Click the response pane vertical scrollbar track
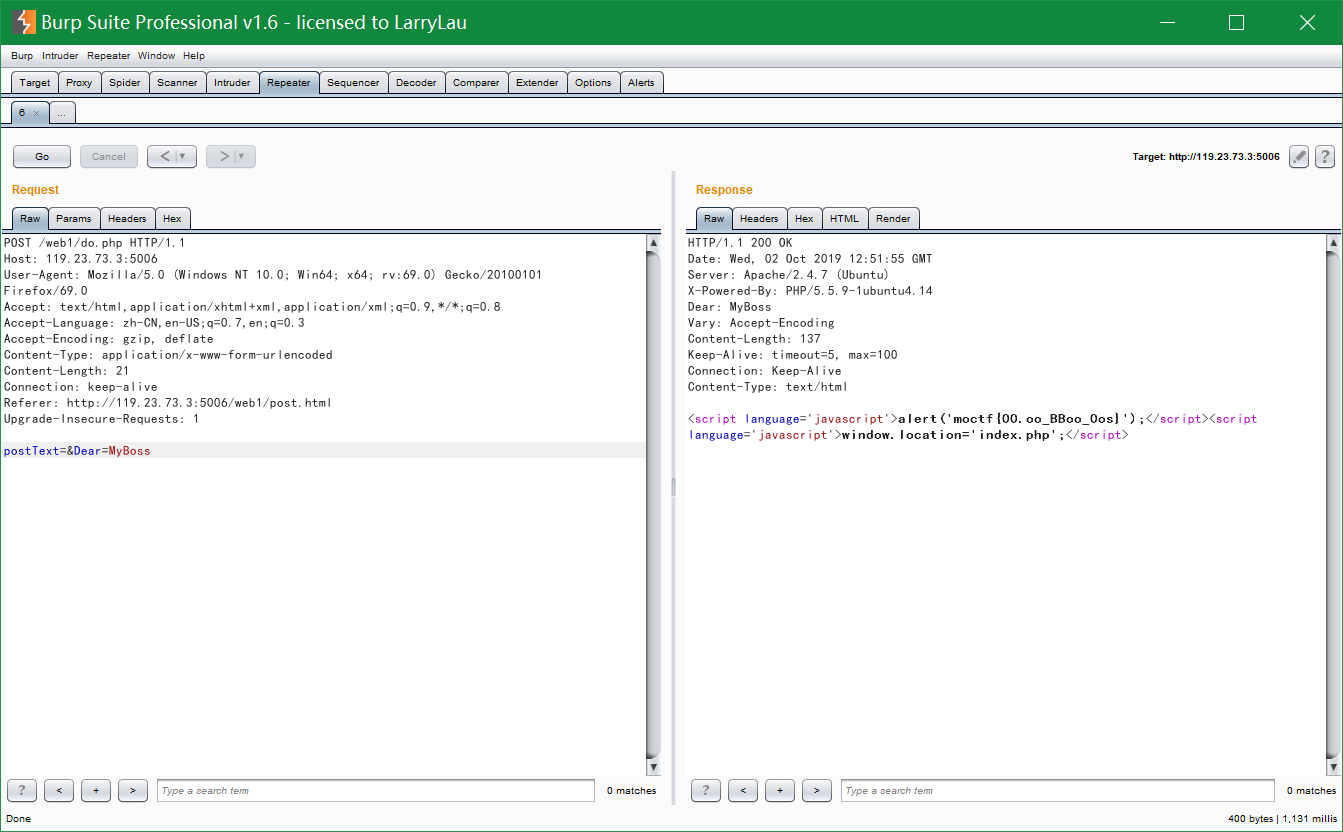 (x=1332, y=505)
